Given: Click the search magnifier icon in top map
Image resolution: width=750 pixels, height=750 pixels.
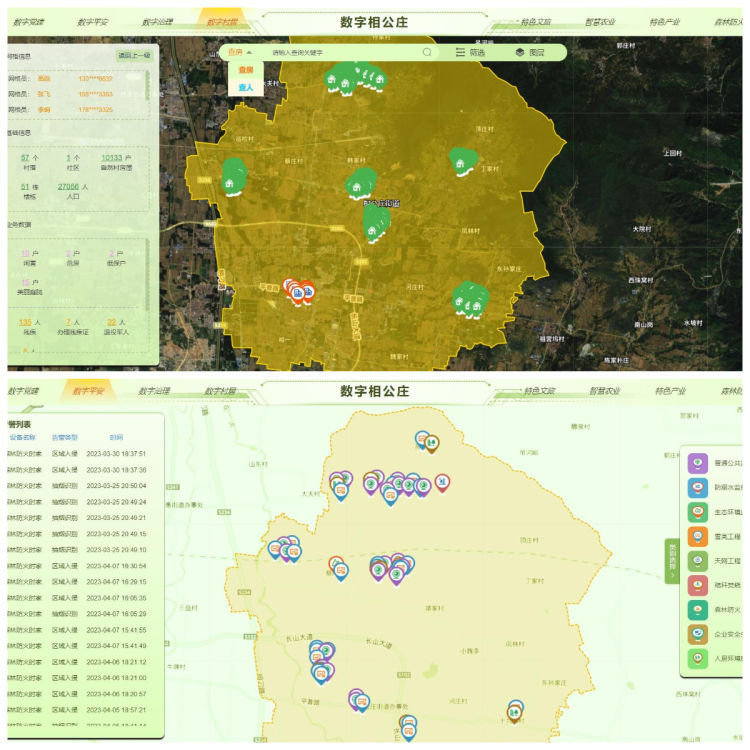Looking at the screenshot, I should pos(427,52).
